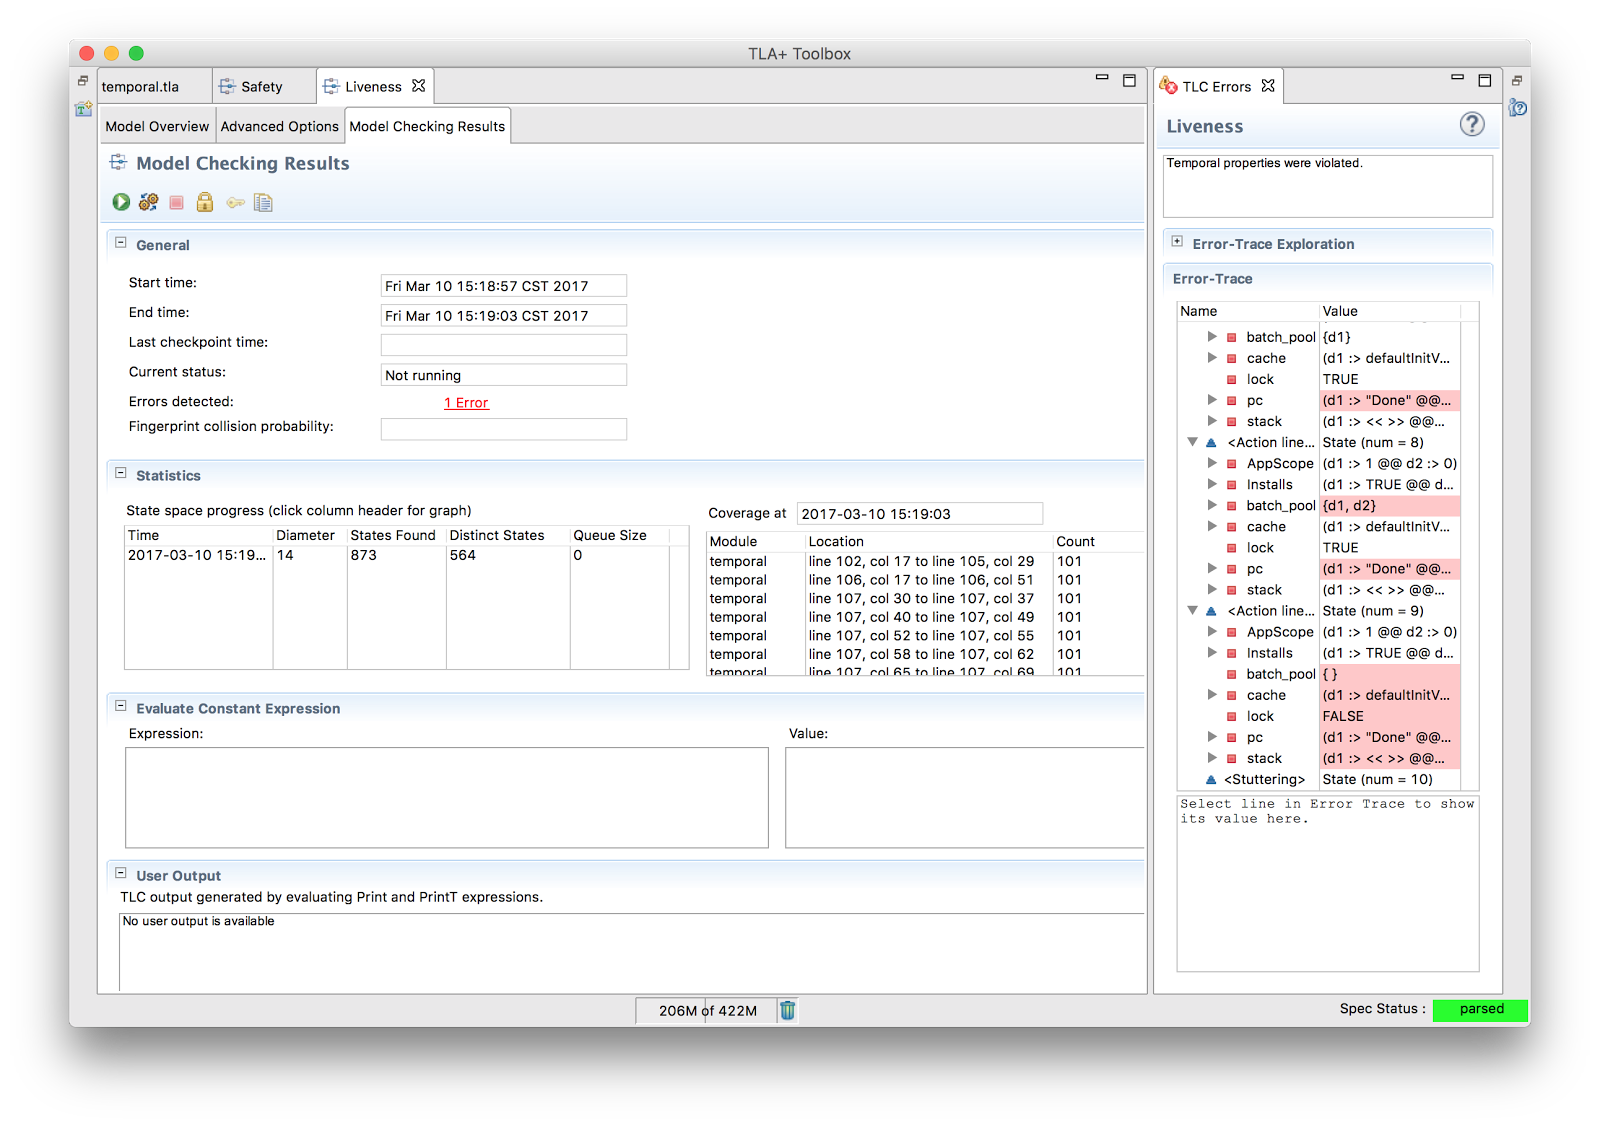Select coverage row line 106, col 17

pos(925,580)
